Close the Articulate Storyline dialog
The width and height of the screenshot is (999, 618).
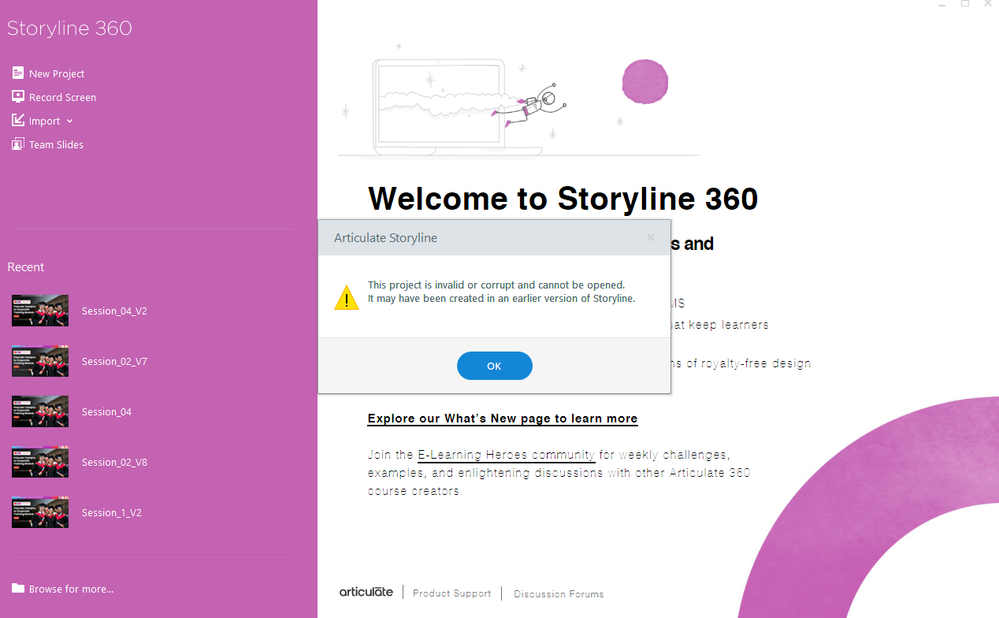click(x=650, y=237)
